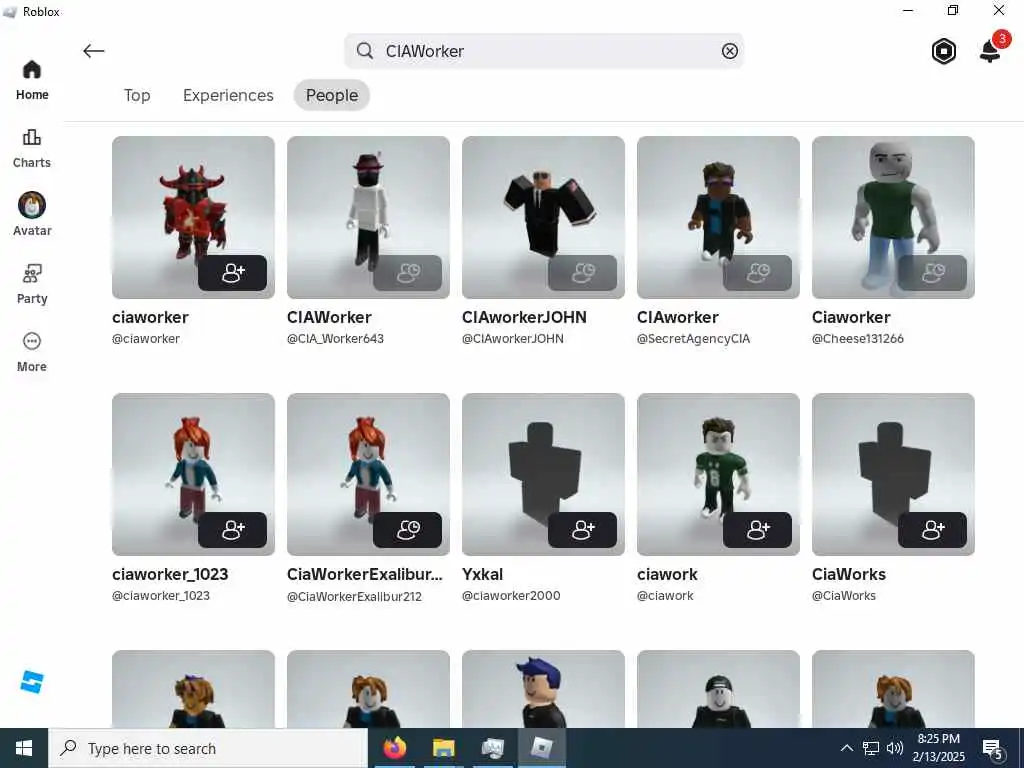Show hidden system tray icons
Screen dimensions: 1024x768
point(846,748)
